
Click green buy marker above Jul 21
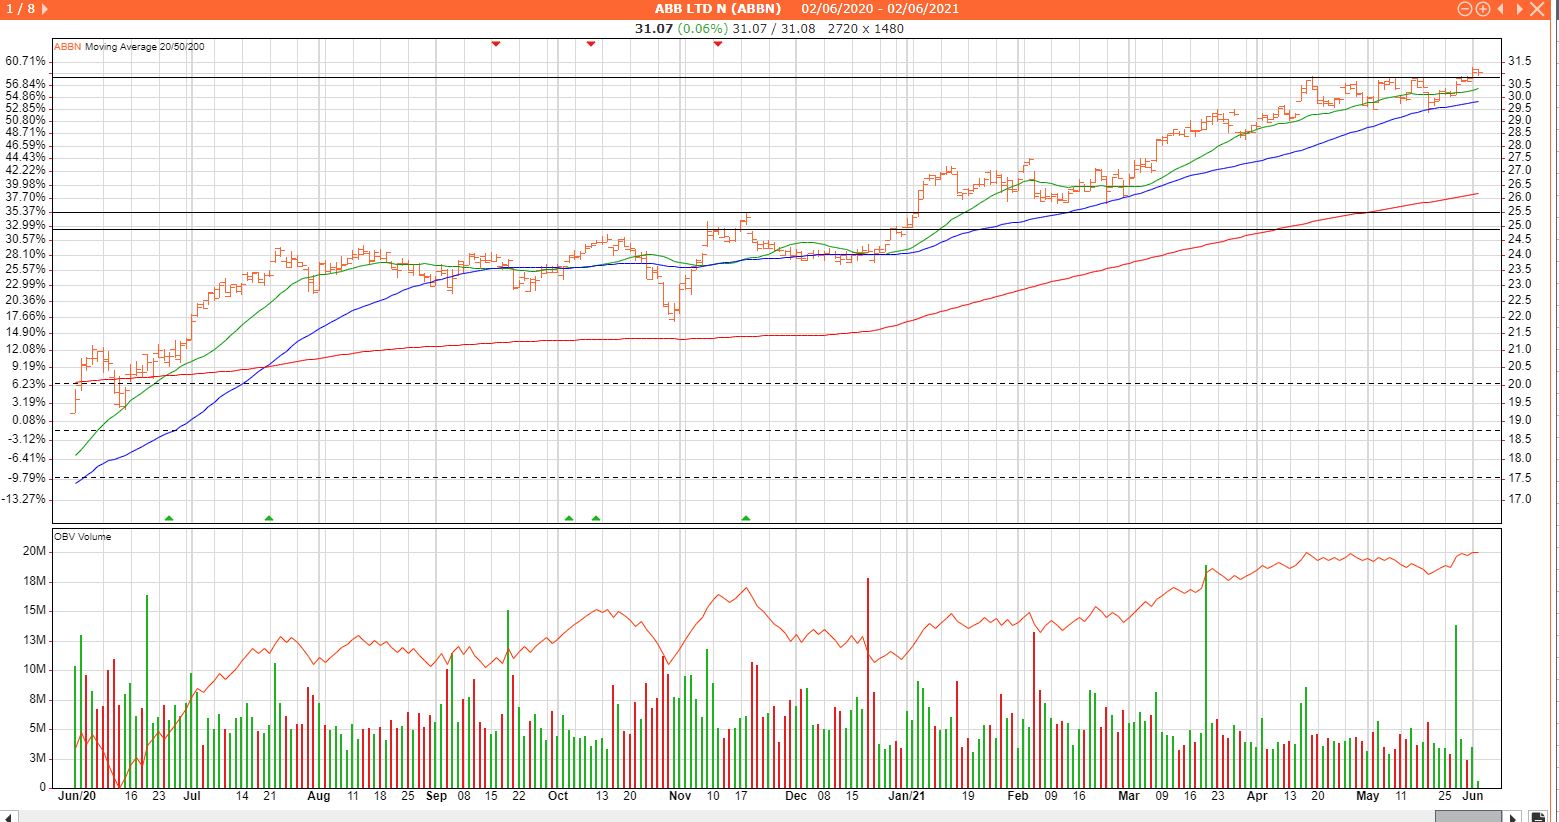pyautogui.click(x=268, y=518)
